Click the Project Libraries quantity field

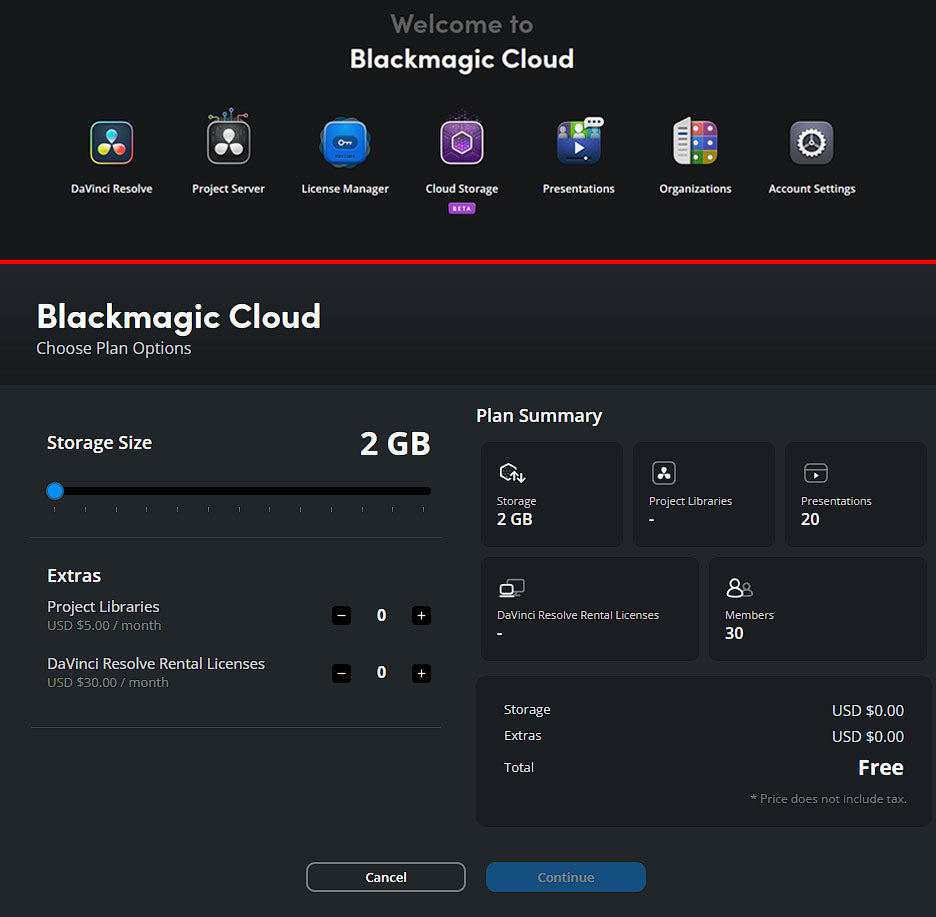pos(381,616)
